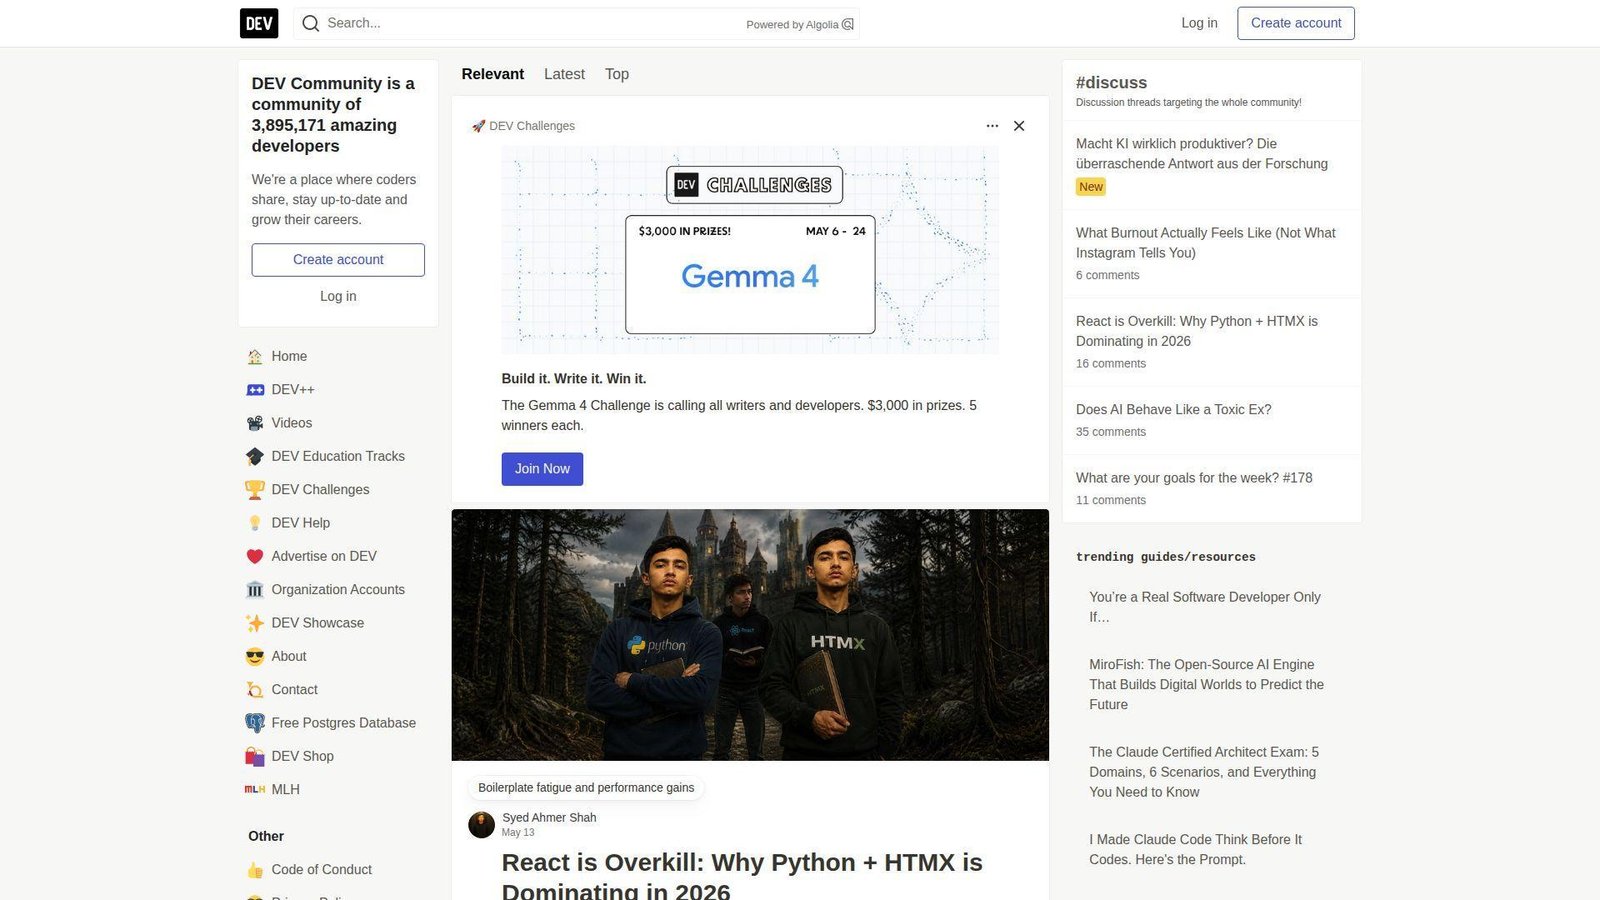Open the #discuss tag heading
The height and width of the screenshot is (900, 1600).
[1111, 83]
